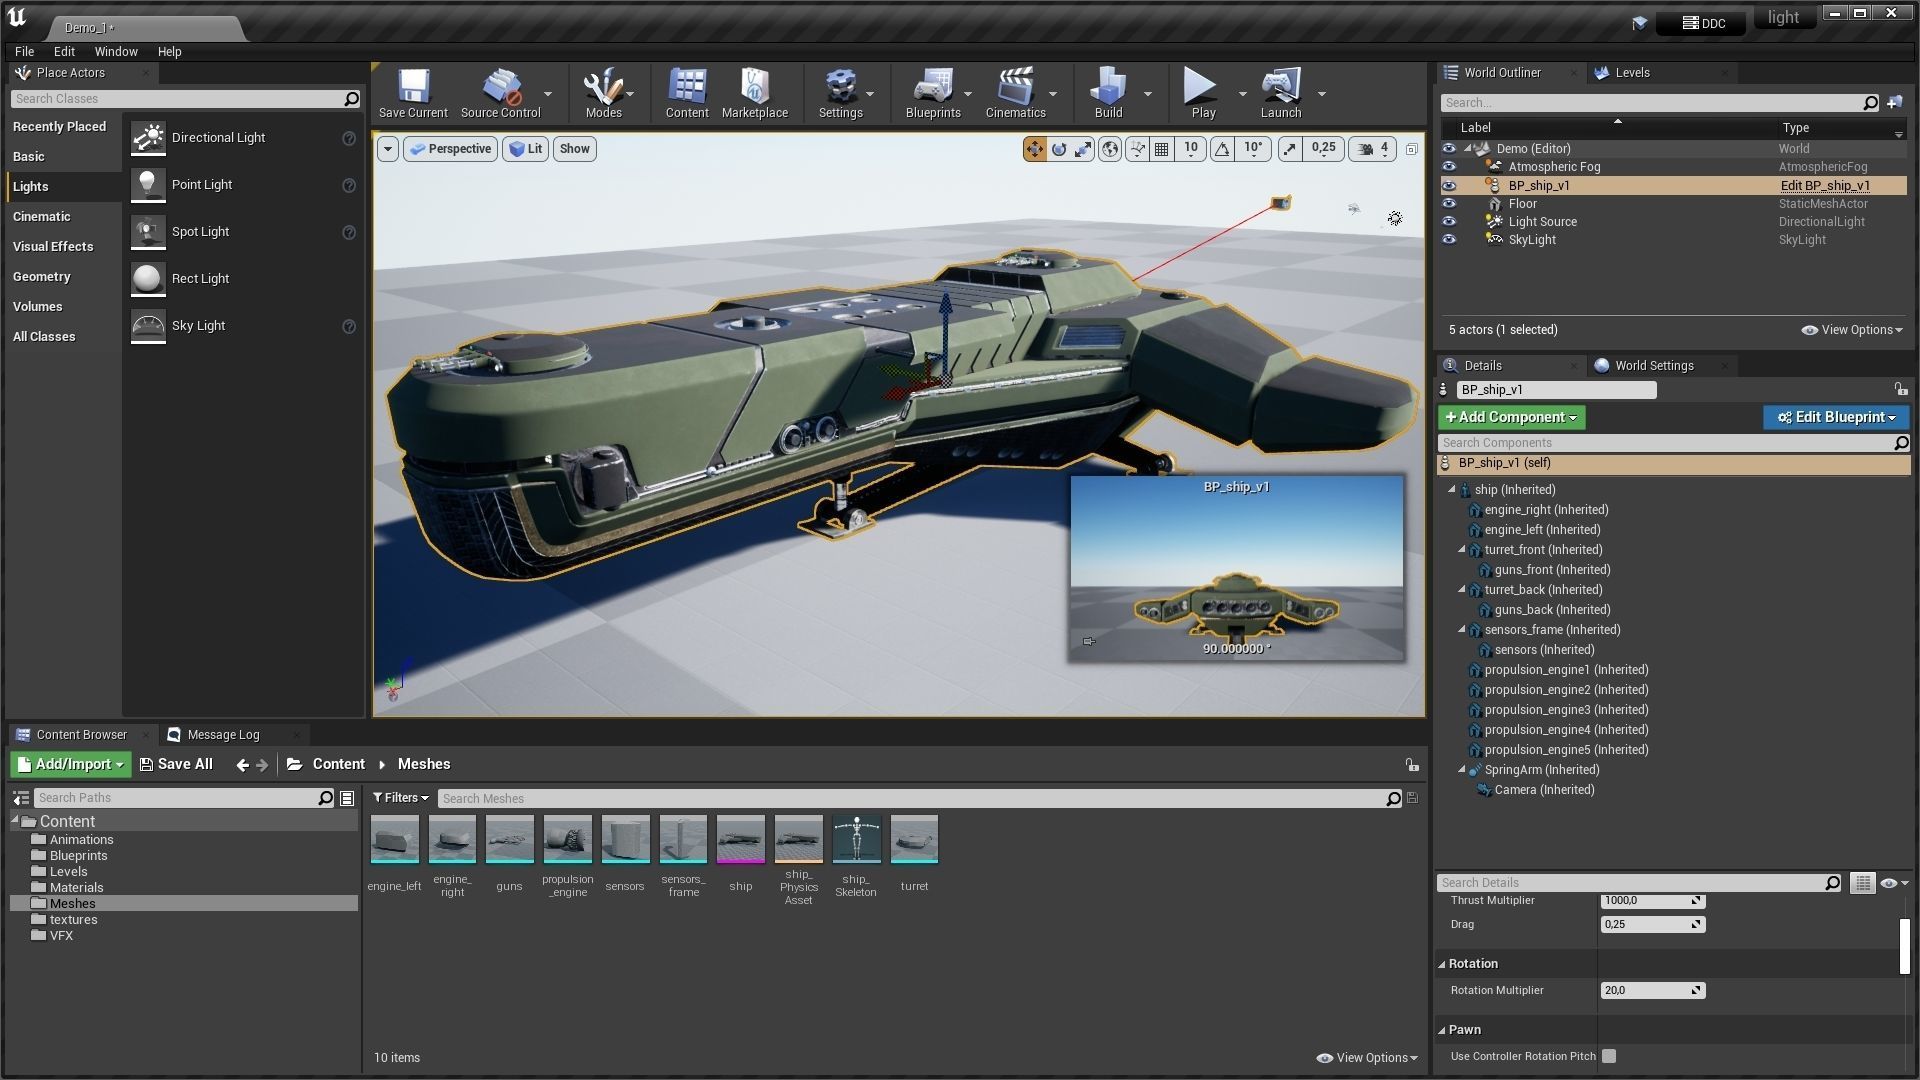Screen dimensions: 1920x1080
Task: Collapse the SpringArm (Inherited) node
Action: (x=1462, y=770)
